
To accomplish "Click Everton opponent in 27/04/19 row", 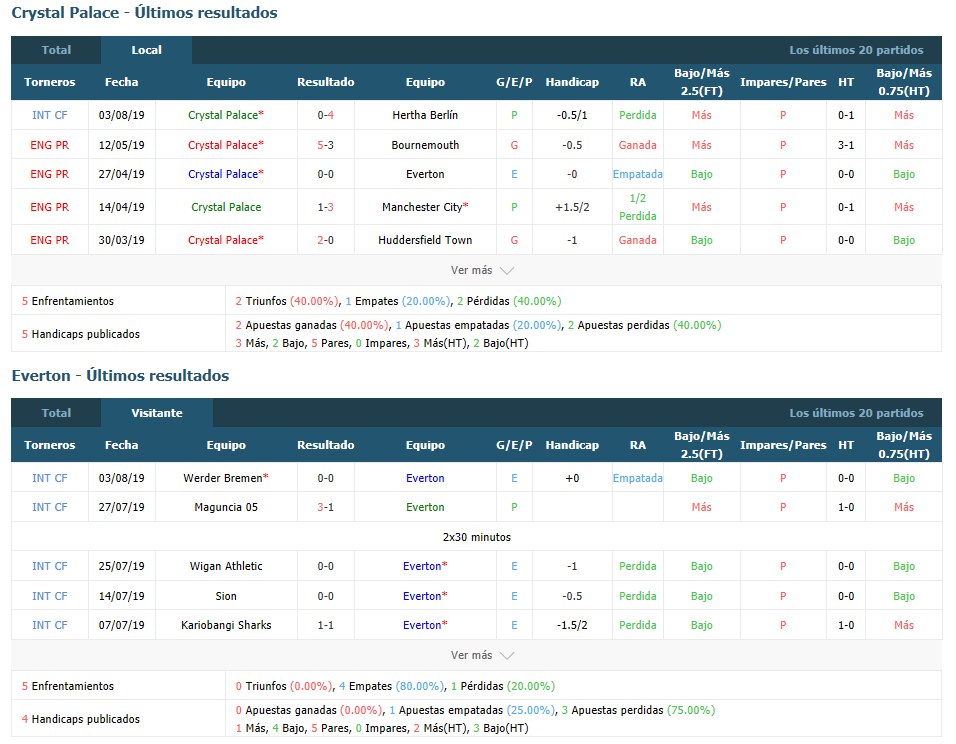I will tap(425, 174).
